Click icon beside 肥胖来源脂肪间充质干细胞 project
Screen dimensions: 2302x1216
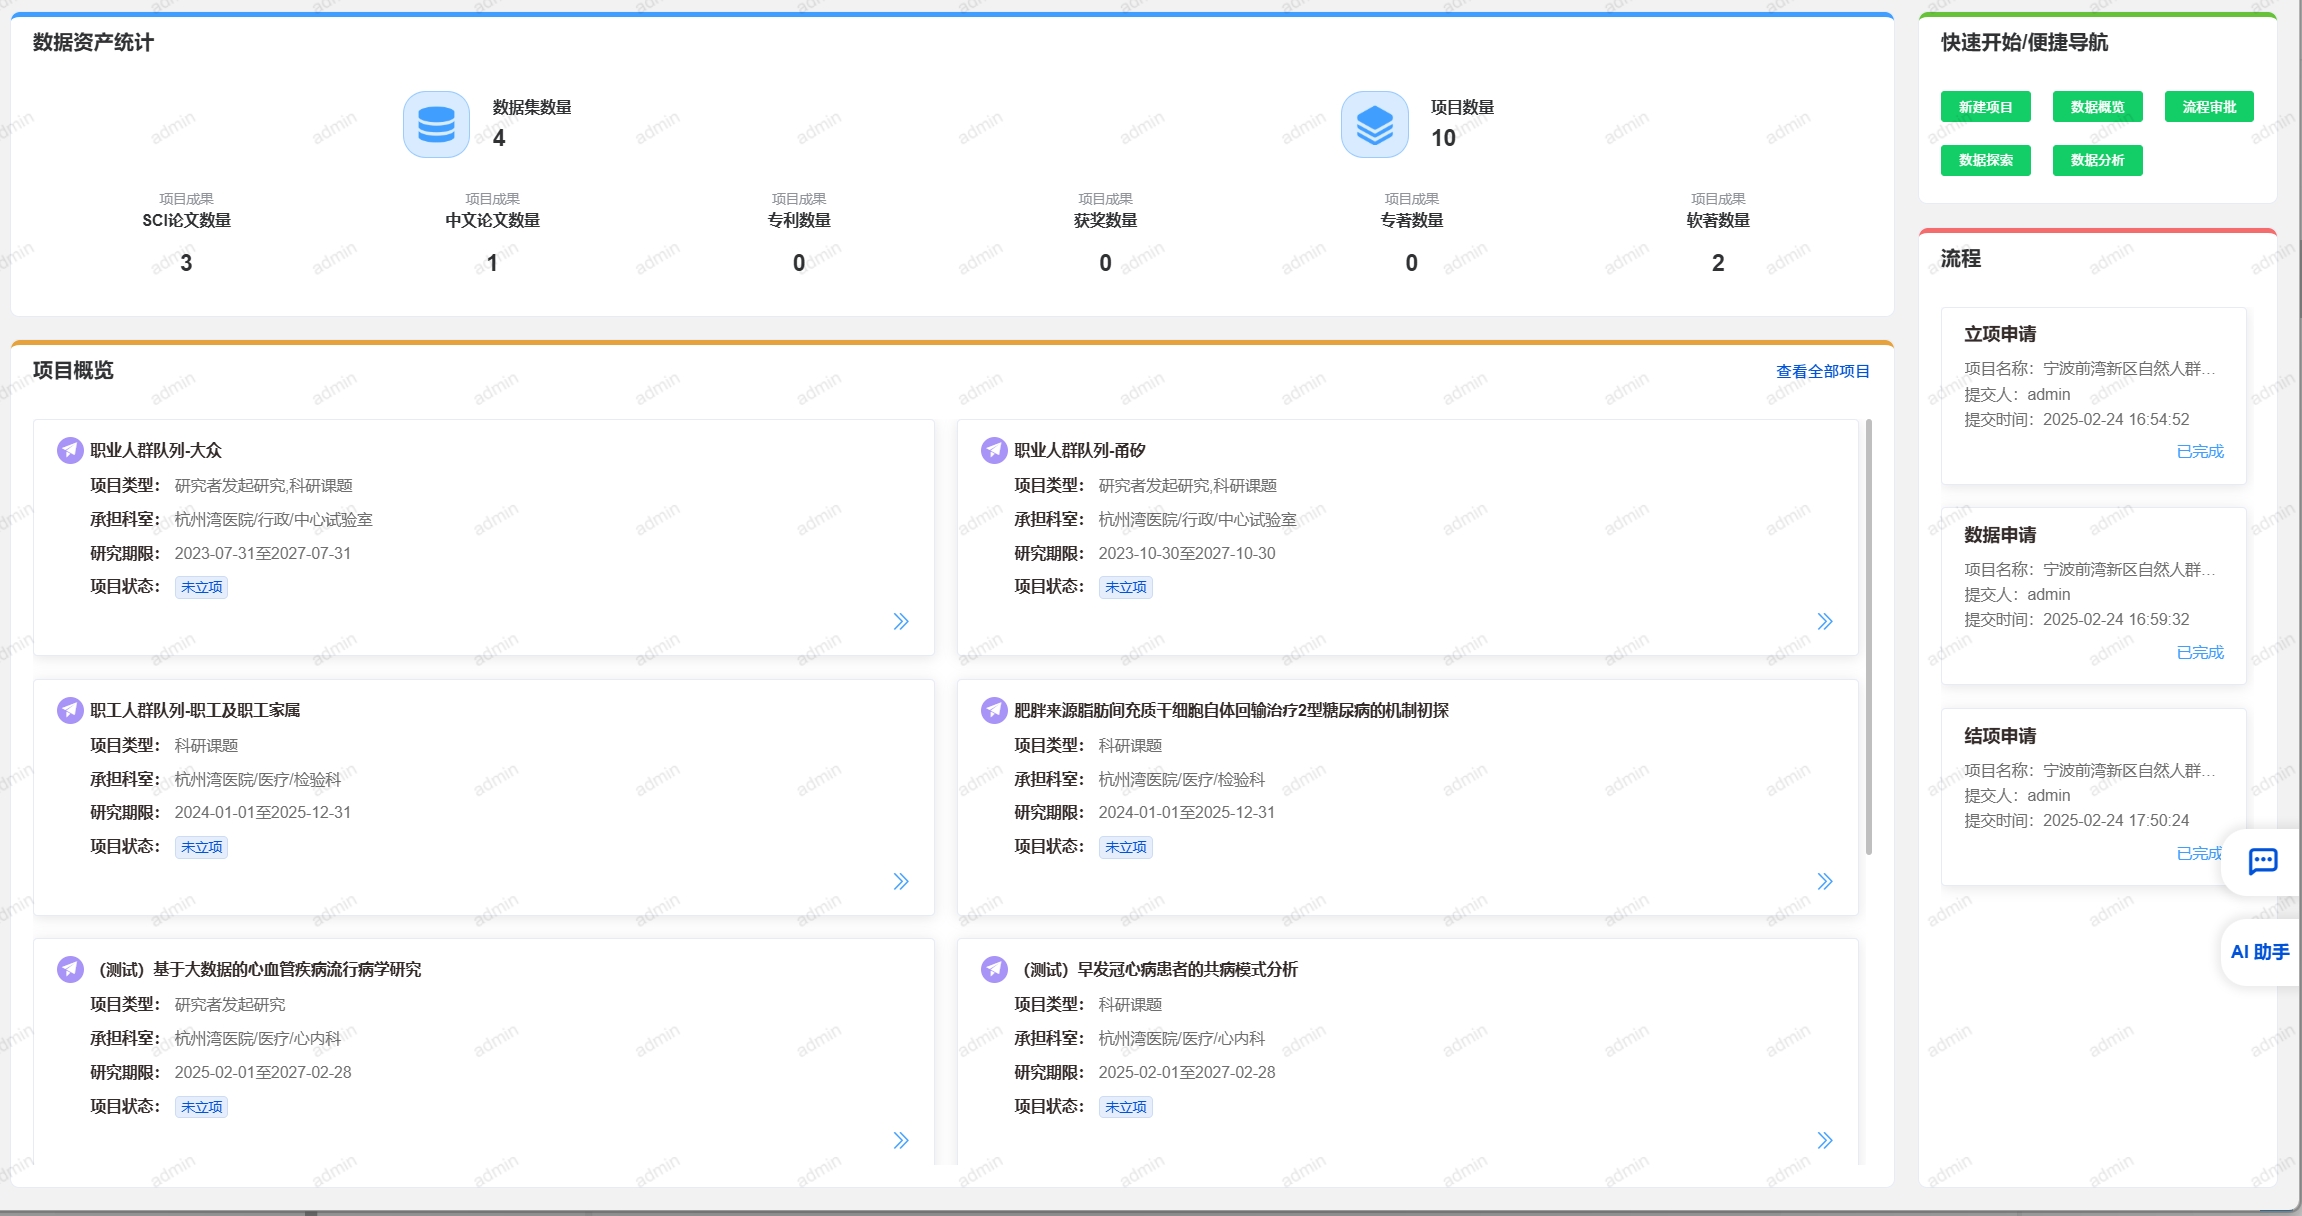coord(994,710)
